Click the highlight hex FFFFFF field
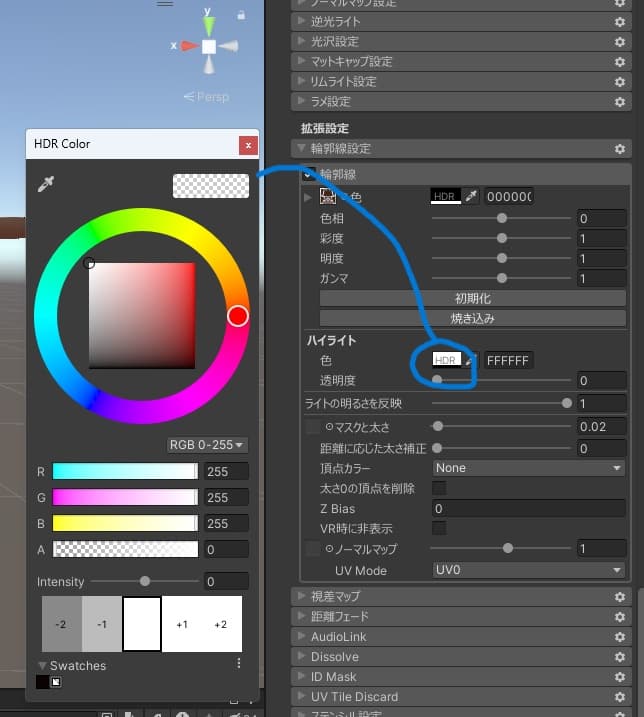 [x=508, y=360]
